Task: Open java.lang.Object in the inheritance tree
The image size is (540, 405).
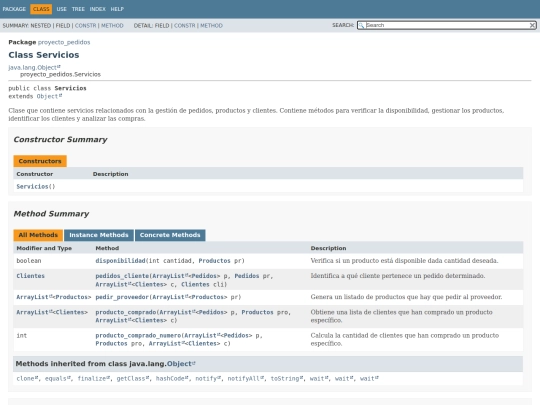Action: point(34,67)
